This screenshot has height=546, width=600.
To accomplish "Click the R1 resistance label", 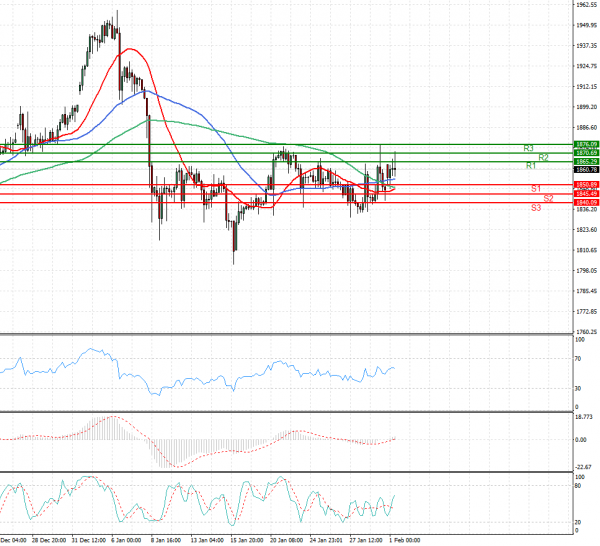I will (x=531, y=166).
